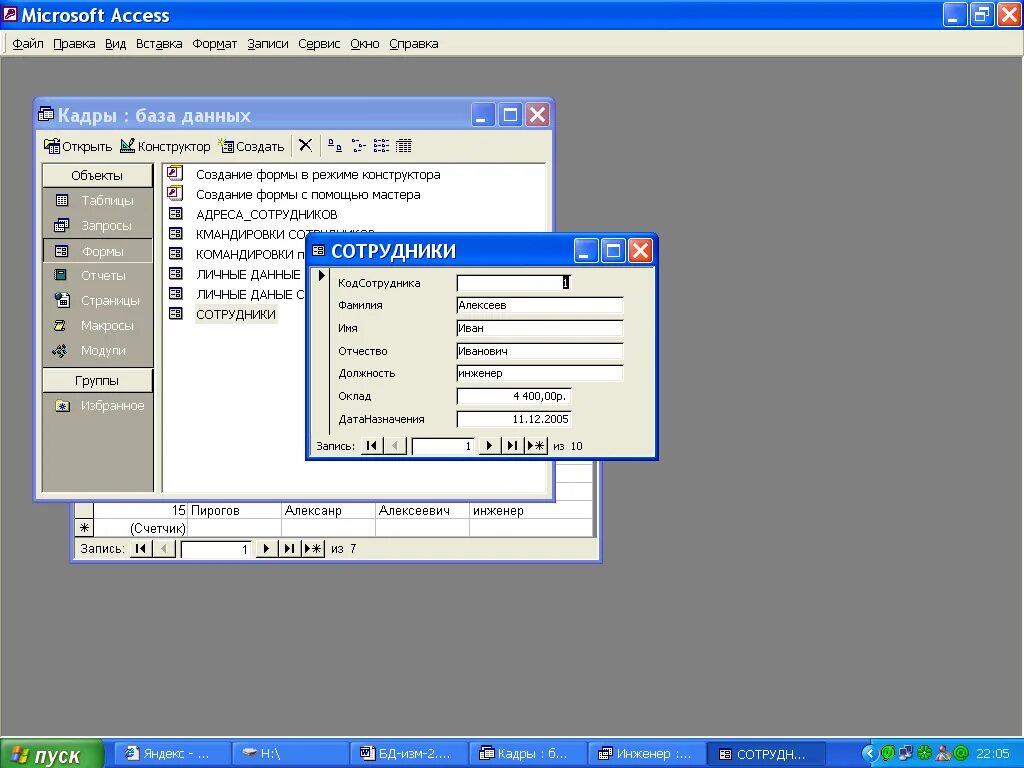Open the Формат menu
This screenshot has height=768, width=1024.
point(214,44)
